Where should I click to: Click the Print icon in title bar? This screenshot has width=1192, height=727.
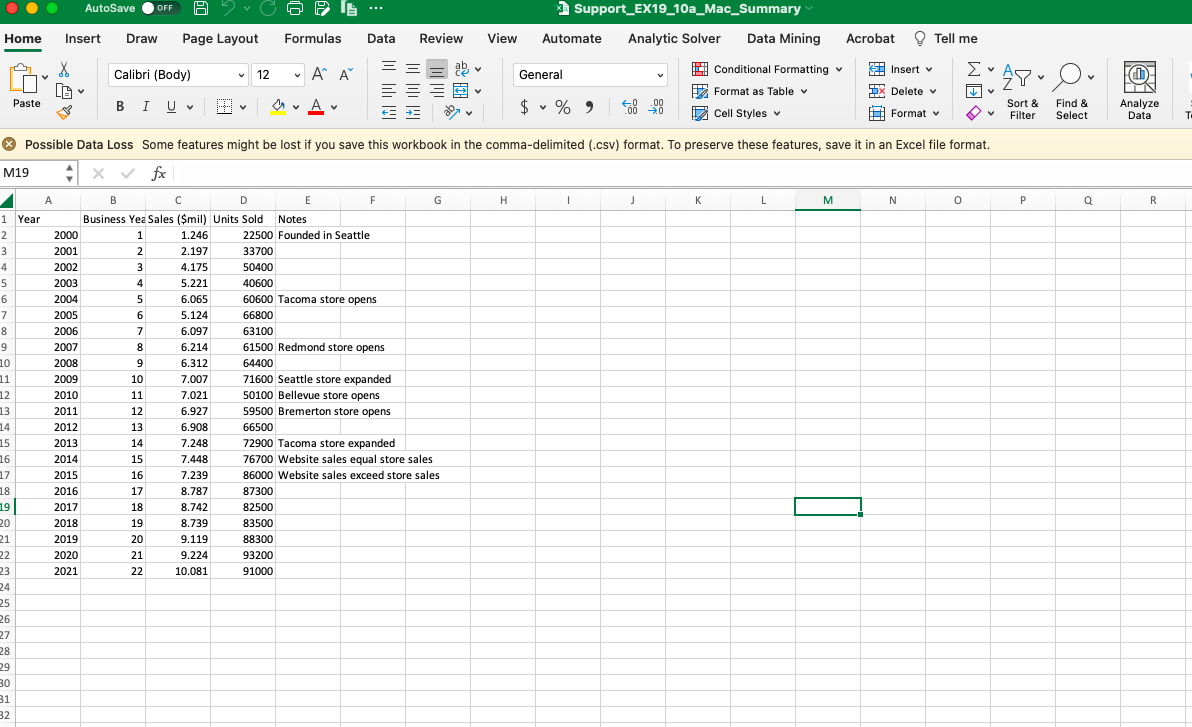pos(296,9)
